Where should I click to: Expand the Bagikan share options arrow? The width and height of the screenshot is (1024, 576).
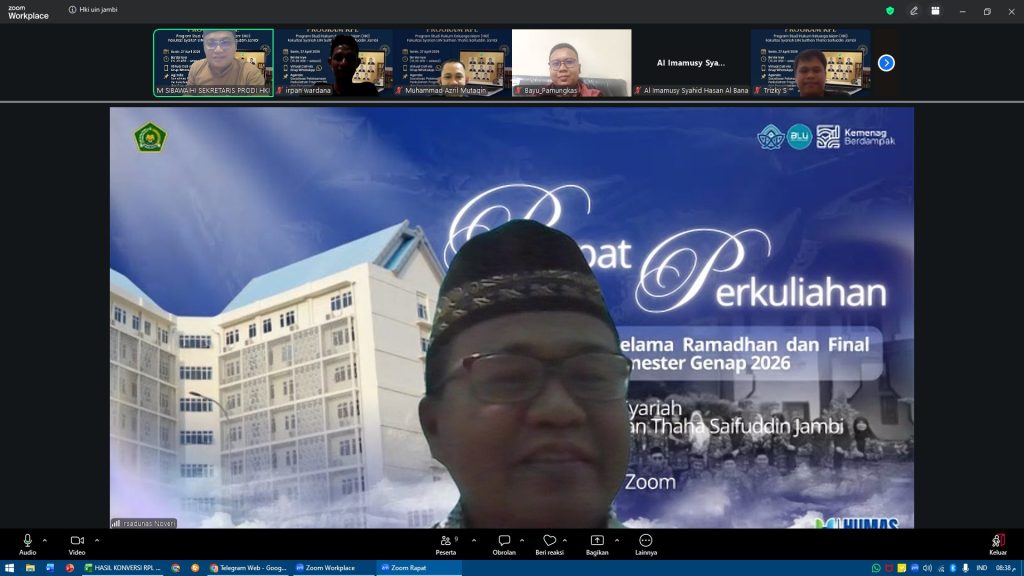click(x=616, y=540)
